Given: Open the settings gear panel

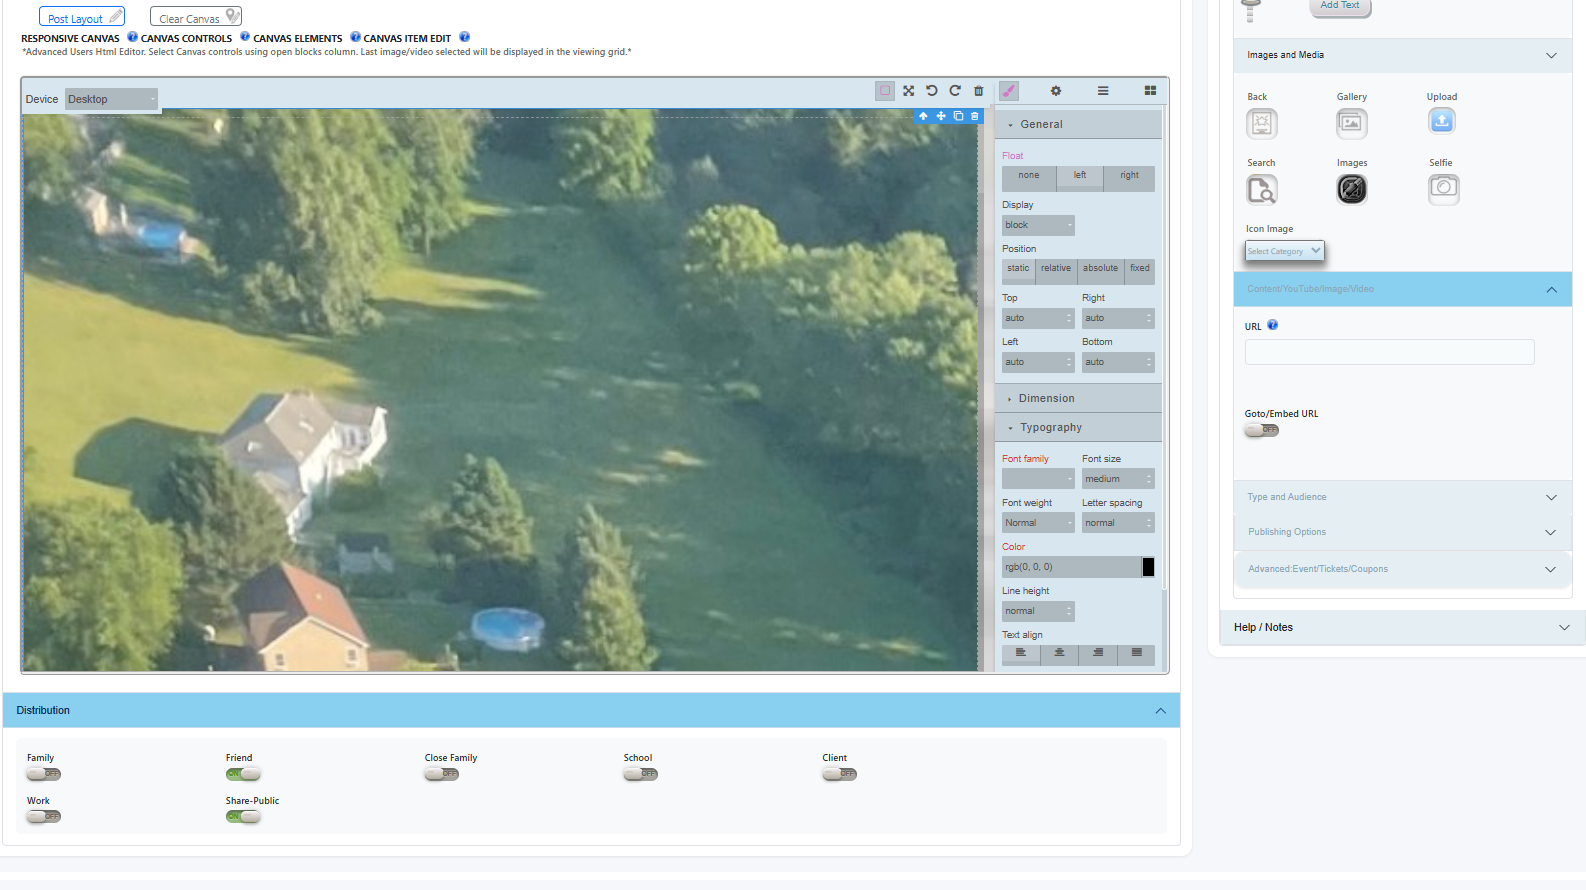Looking at the screenshot, I should click(1055, 91).
